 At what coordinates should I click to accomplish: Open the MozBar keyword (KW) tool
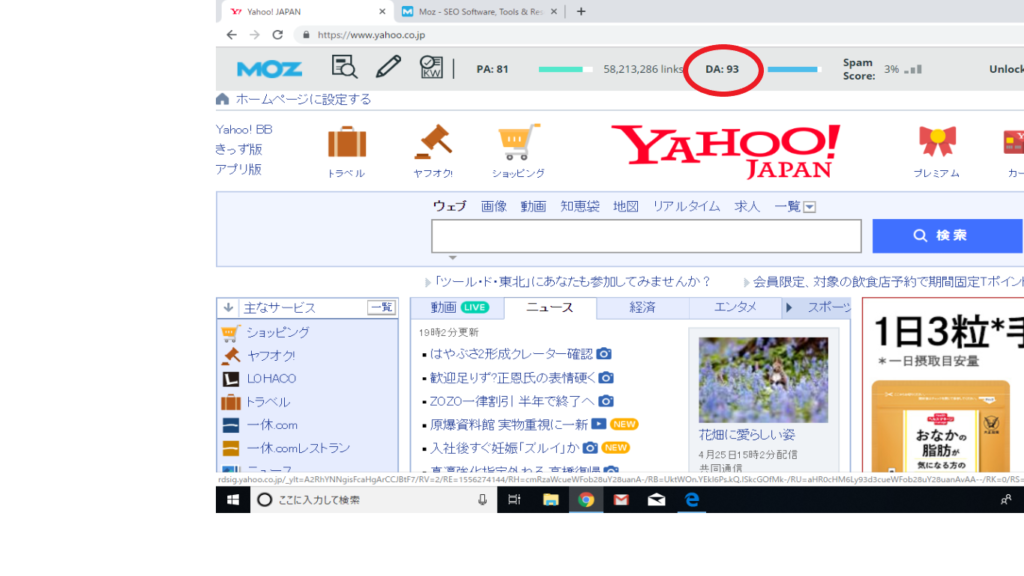click(x=431, y=67)
